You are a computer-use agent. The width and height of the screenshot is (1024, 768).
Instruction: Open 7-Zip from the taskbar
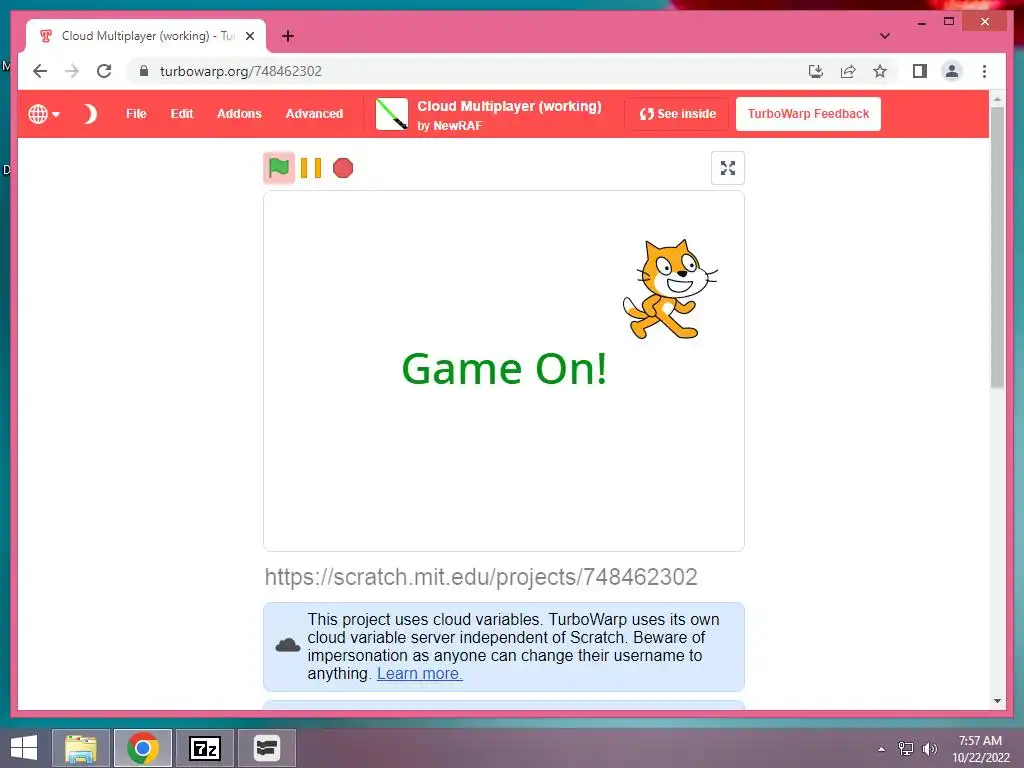click(204, 748)
